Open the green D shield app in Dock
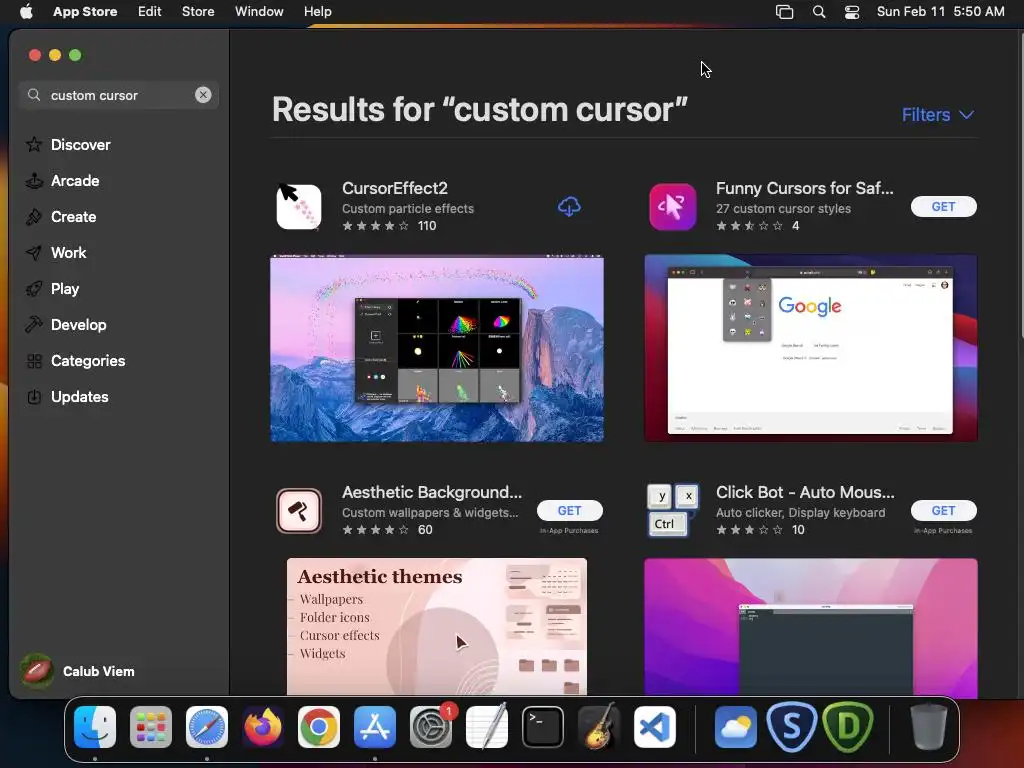The image size is (1024, 768). pyautogui.click(x=848, y=727)
